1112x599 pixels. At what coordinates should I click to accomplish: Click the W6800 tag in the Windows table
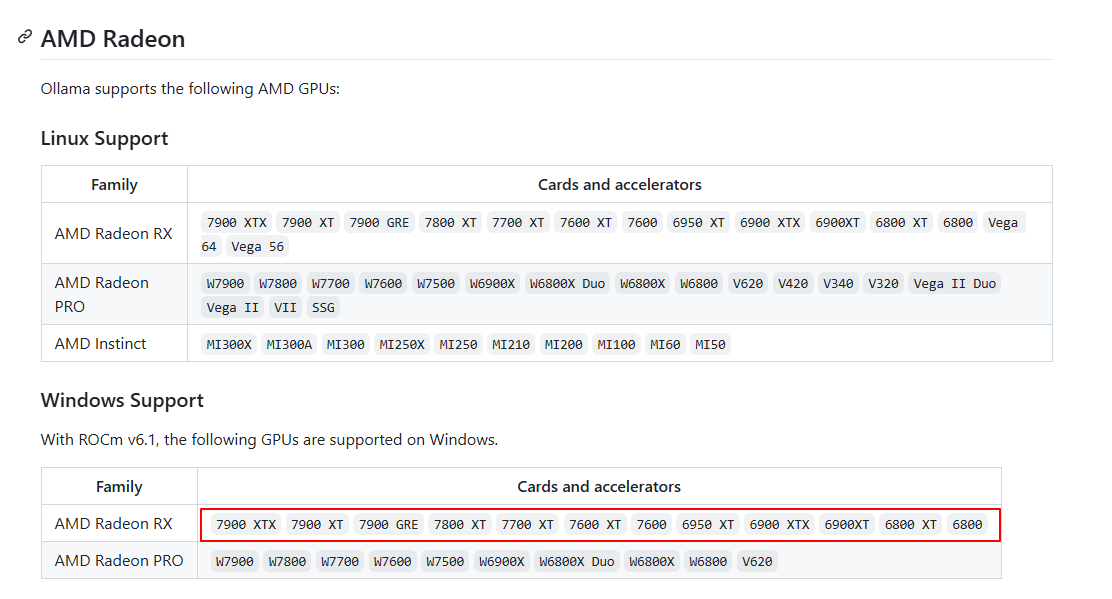[x=708, y=561]
